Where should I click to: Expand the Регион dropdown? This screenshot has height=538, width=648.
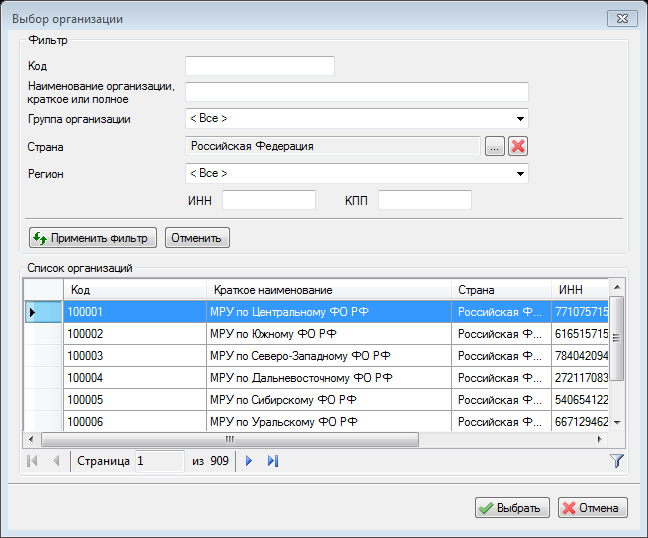pos(520,174)
